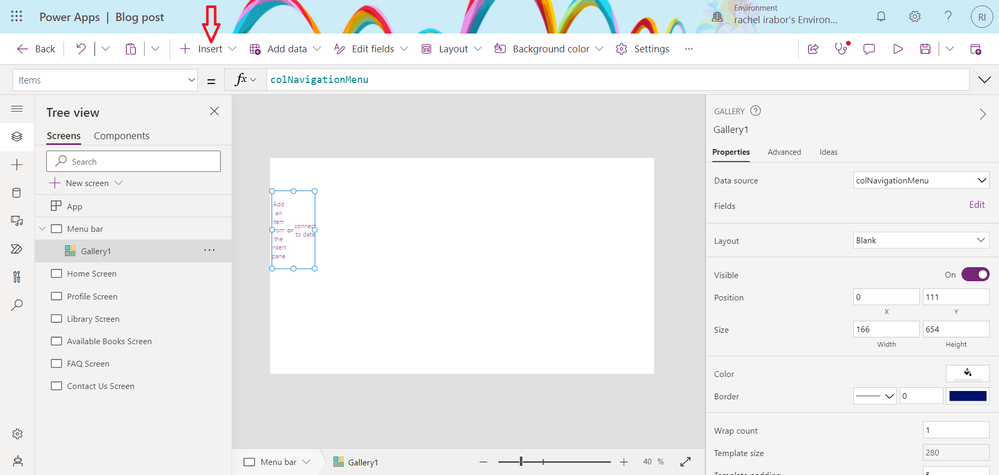999x475 pixels.
Task: Click the dark blue border color swatch
Action: 968,396
